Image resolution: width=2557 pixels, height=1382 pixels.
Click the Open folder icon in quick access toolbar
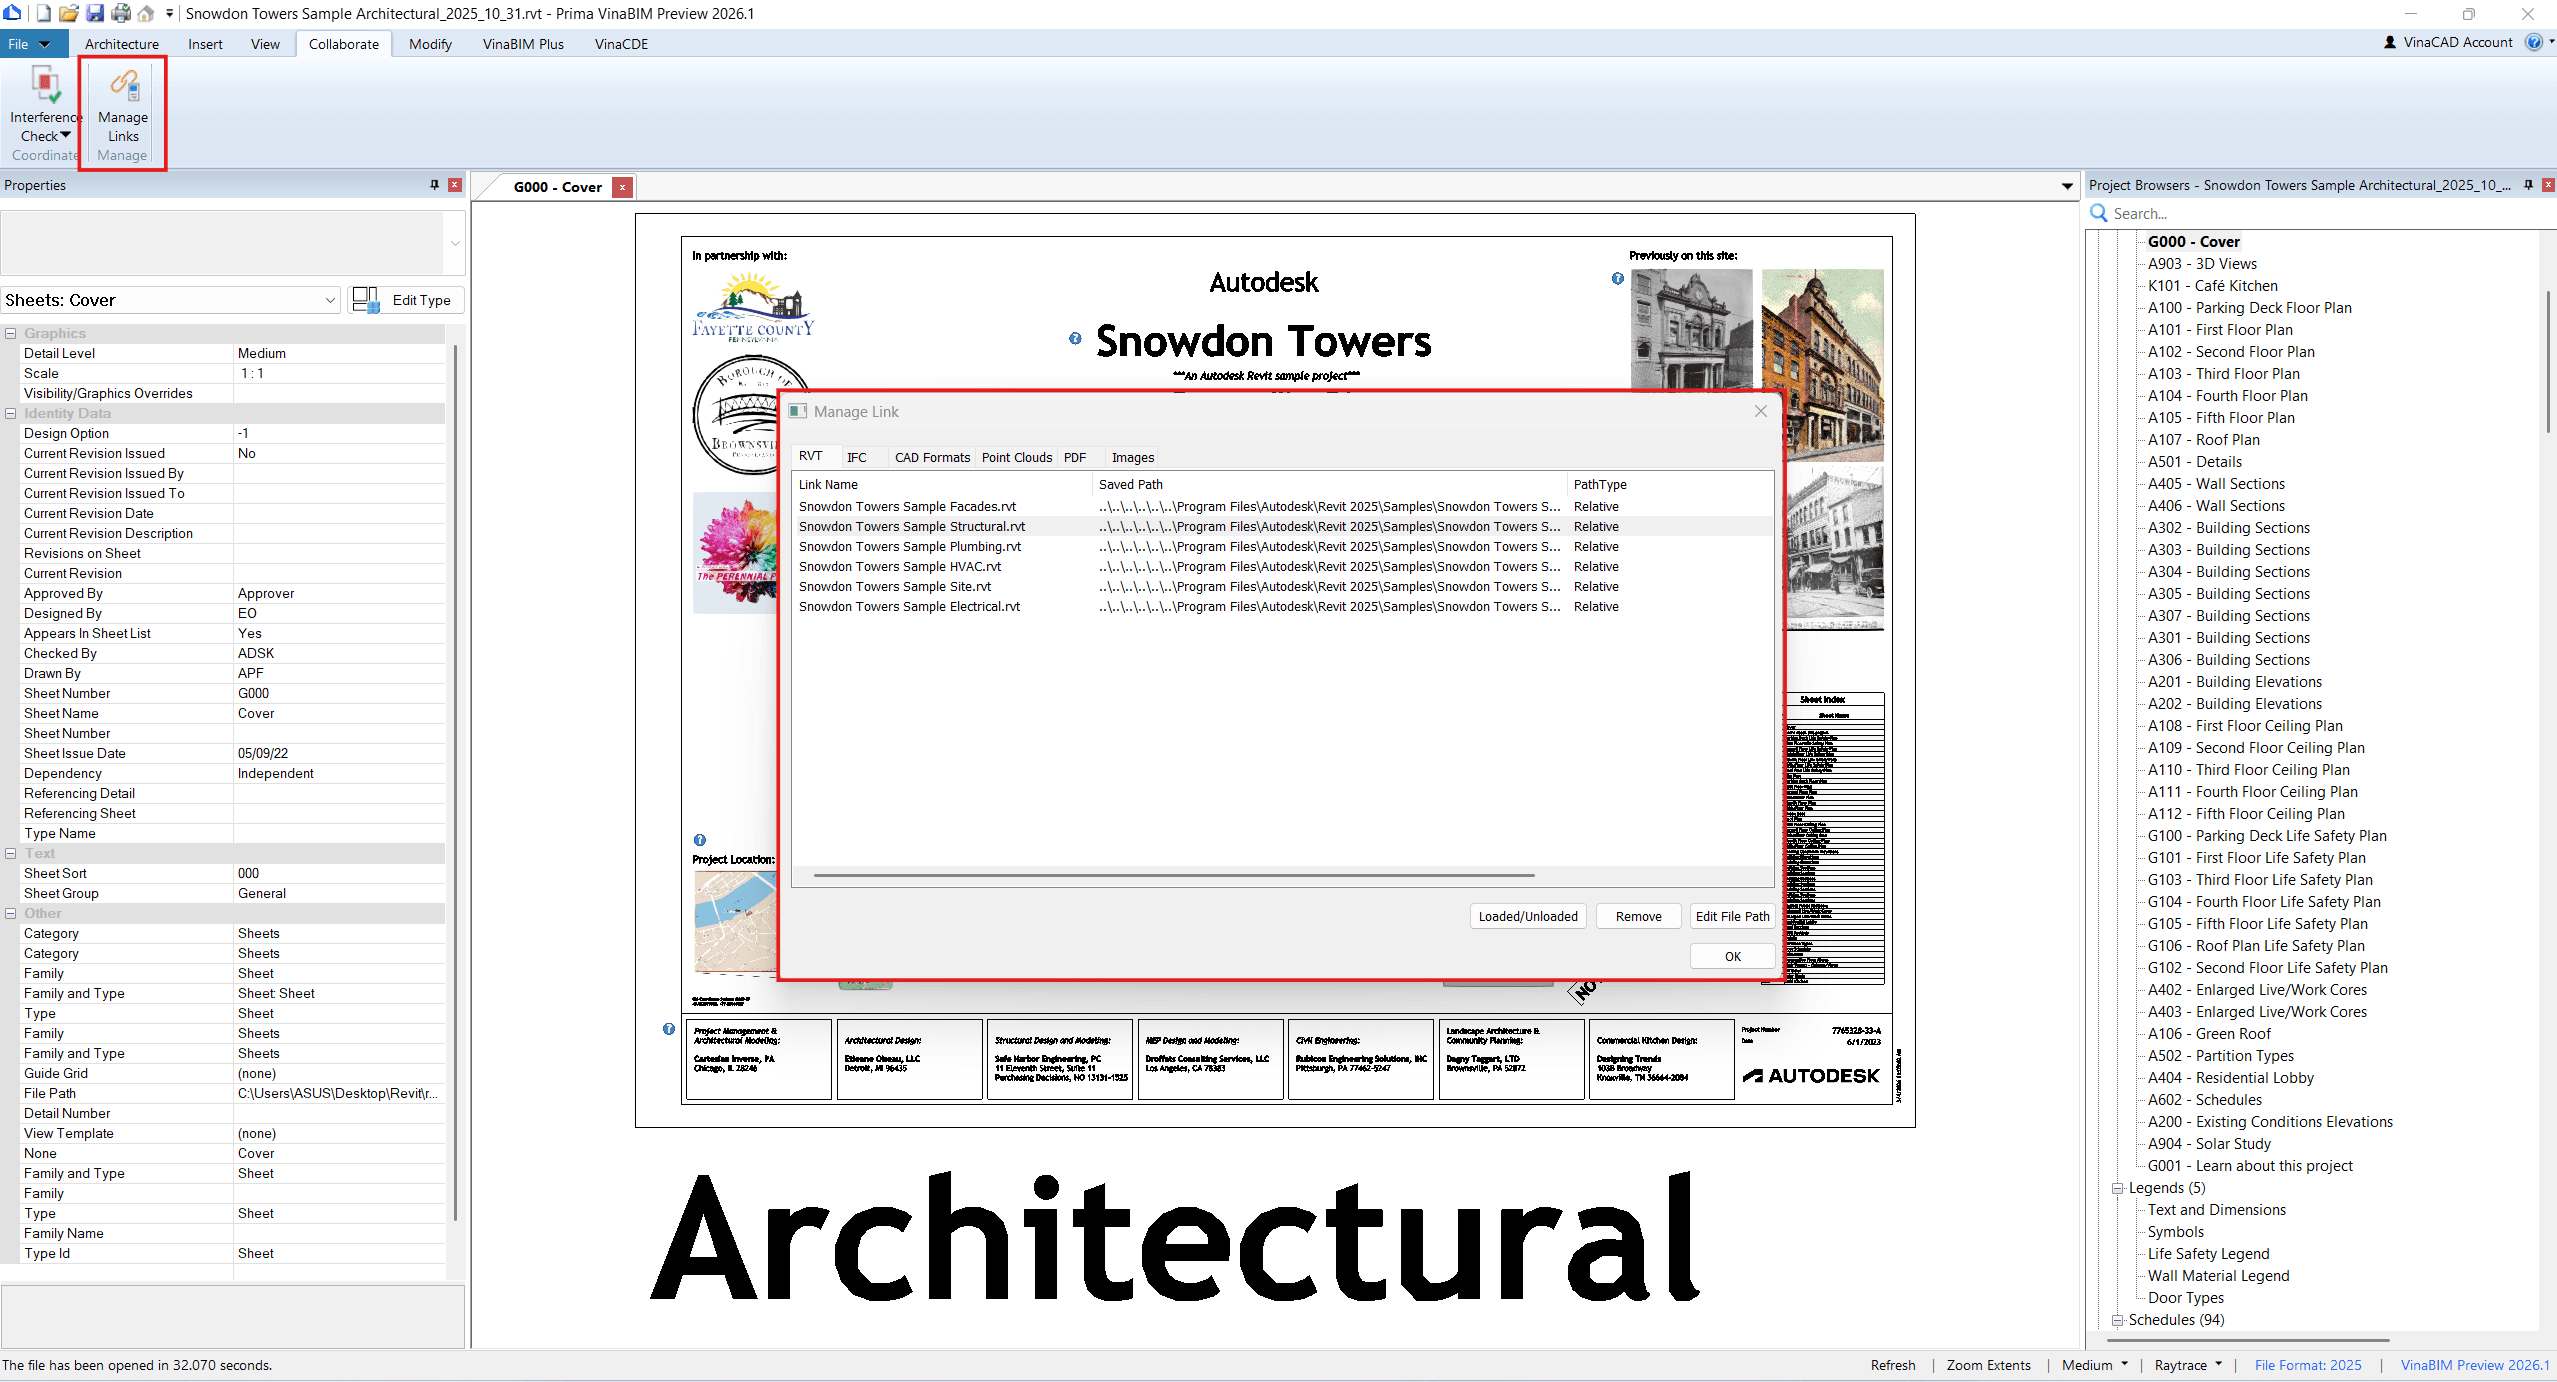68,13
